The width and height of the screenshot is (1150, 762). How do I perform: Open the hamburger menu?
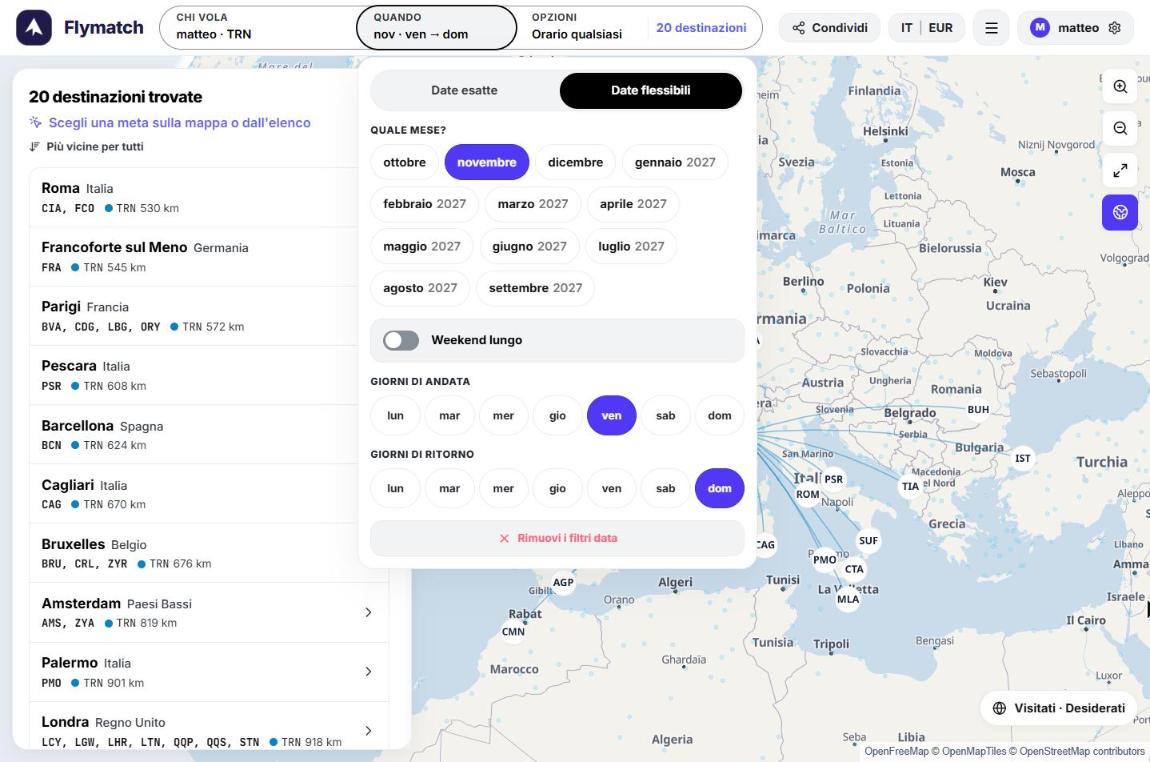(991, 28)
